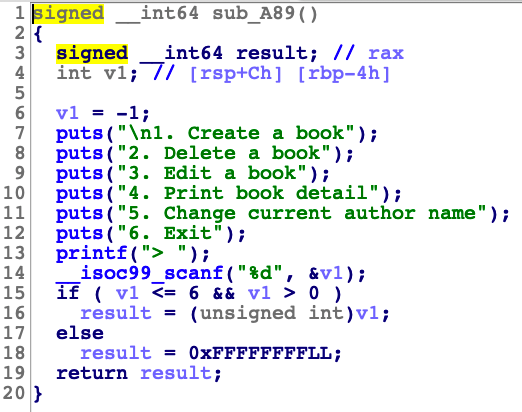The height and width of the screenshot is (412, 522).
Task: Click v1 in 'v1 <= 6' condition
Action: (127, 293)
